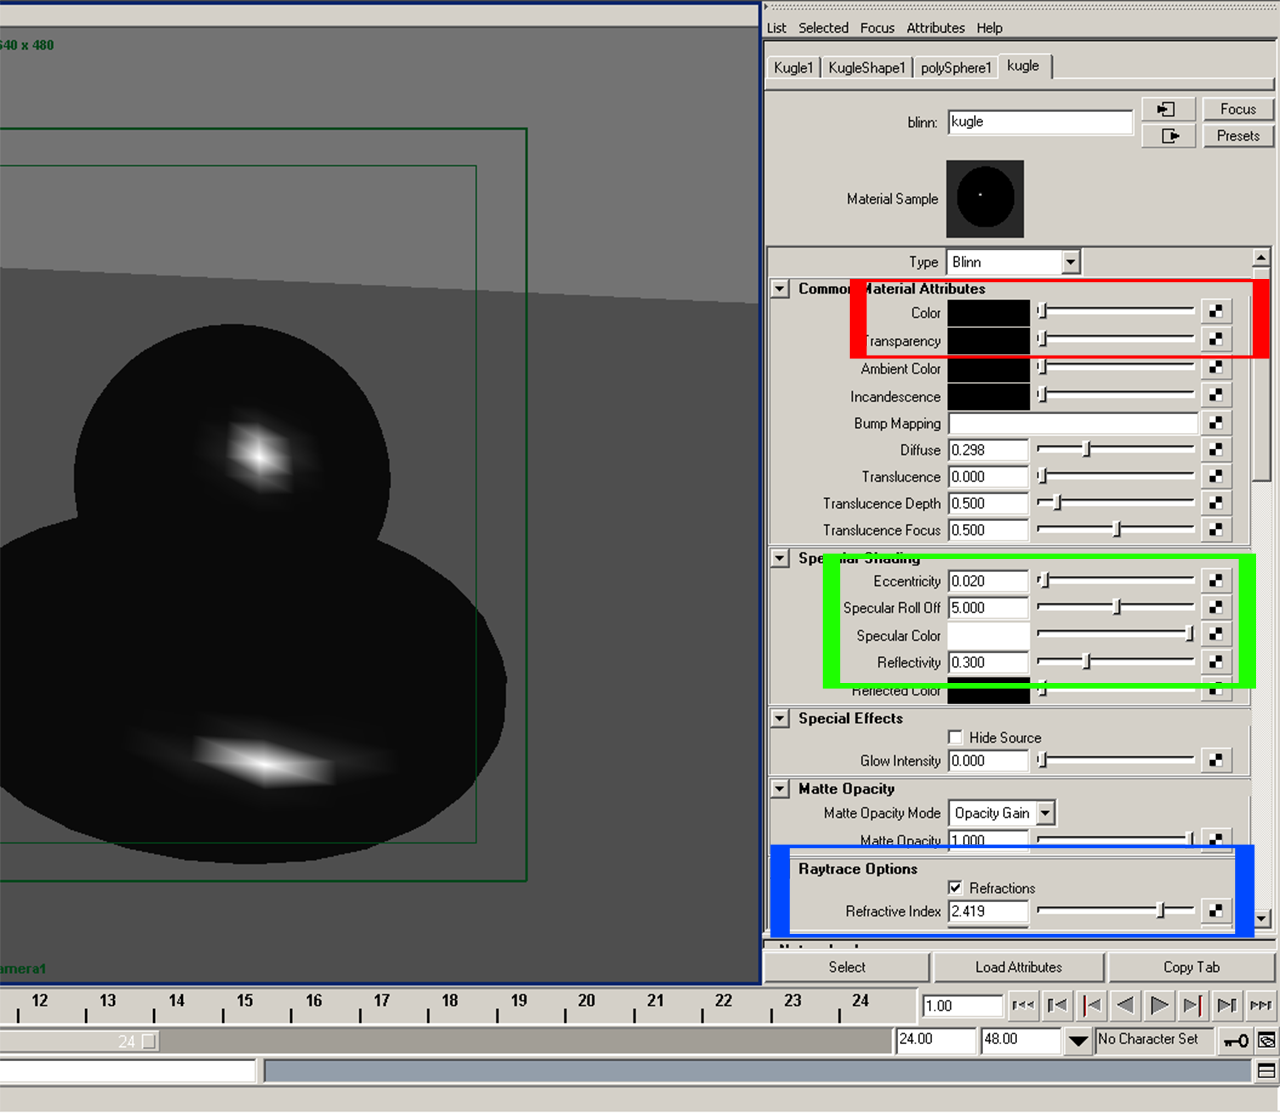The width and height of the screenshot is (1280, 1113).
Task: Collapse the Matte Opacity section
Action: pyautogui.click(x=780, y=788)
